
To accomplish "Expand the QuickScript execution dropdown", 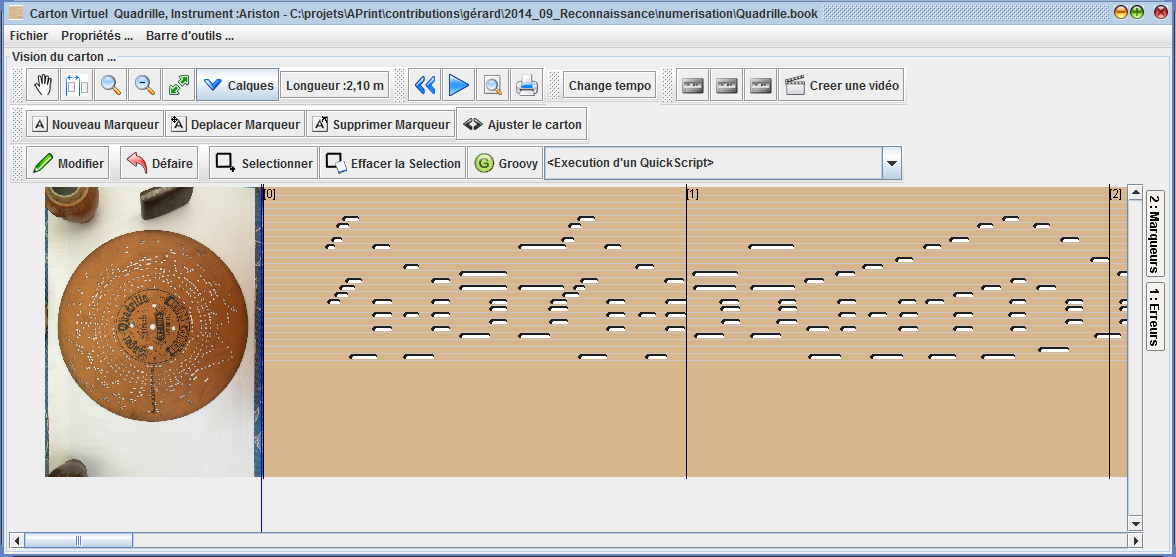I will (891, 163).
